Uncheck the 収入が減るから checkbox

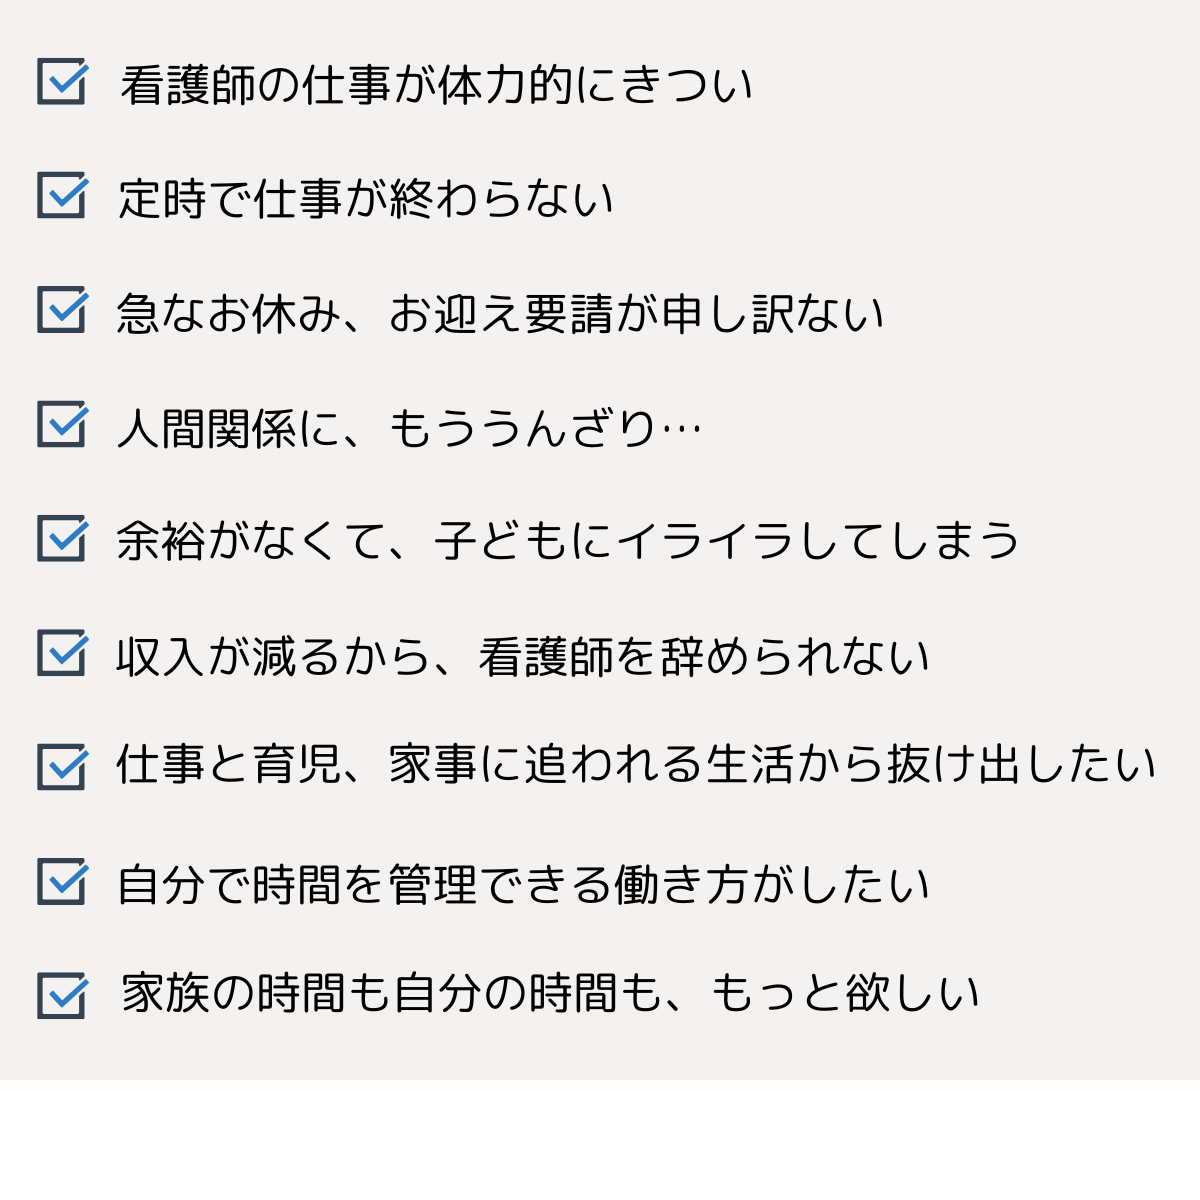pos(62,653)
